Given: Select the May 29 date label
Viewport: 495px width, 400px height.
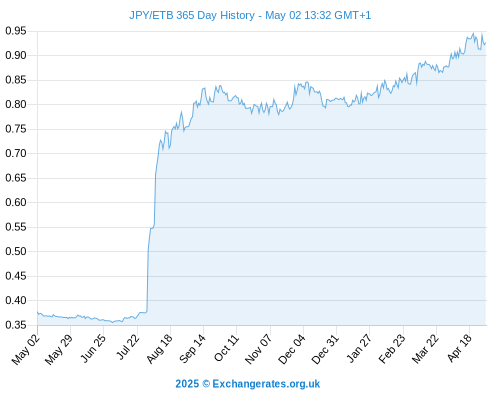Looking at the screenshot, I should pos(59,349).
